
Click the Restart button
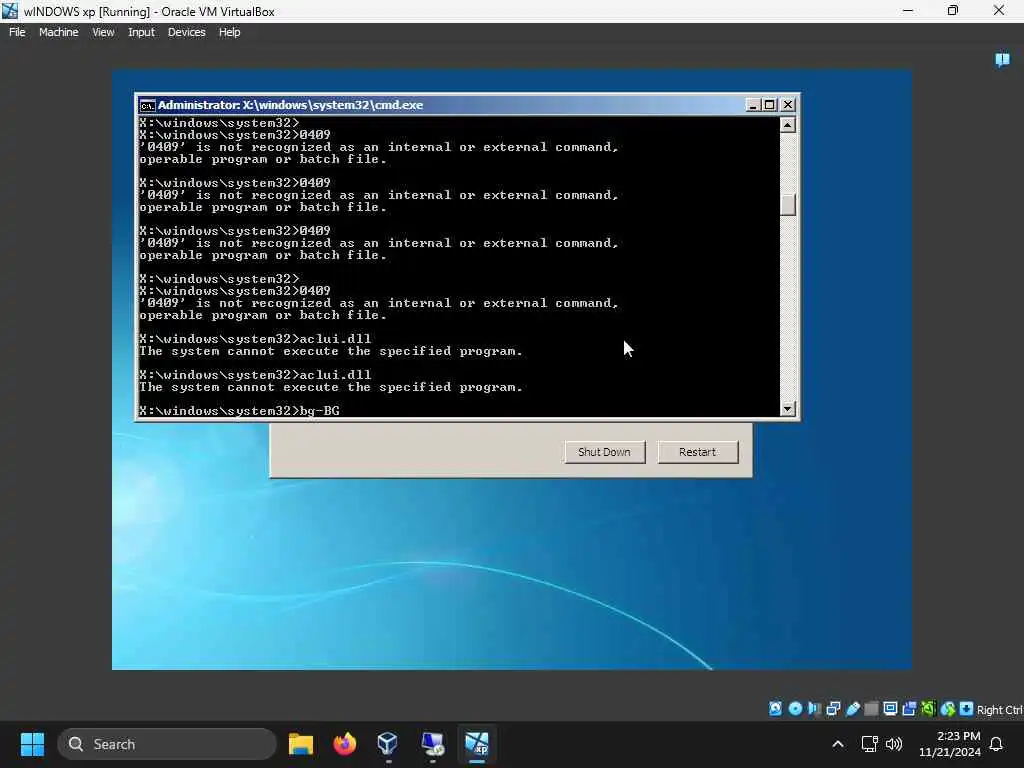click(x=697, y=452)
